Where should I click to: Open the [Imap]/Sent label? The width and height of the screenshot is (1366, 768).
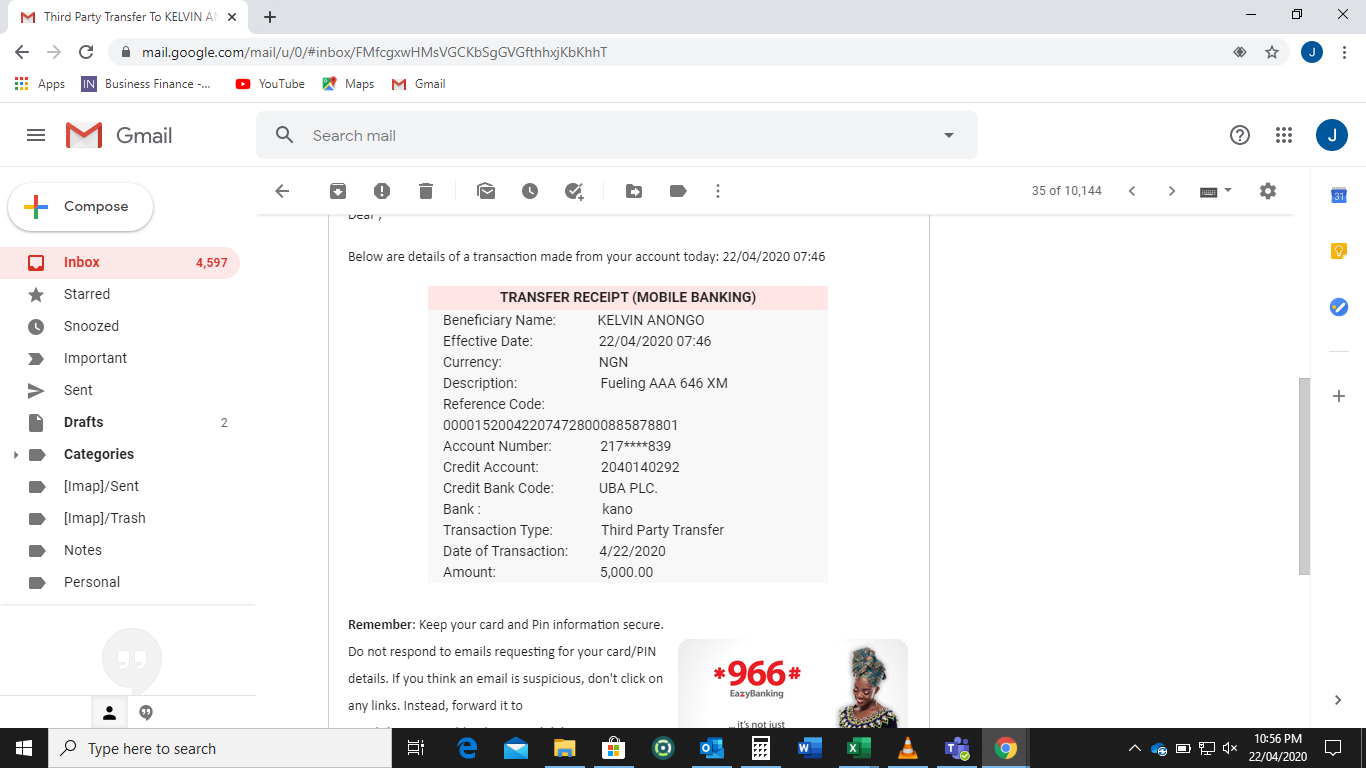click(120, 486)
